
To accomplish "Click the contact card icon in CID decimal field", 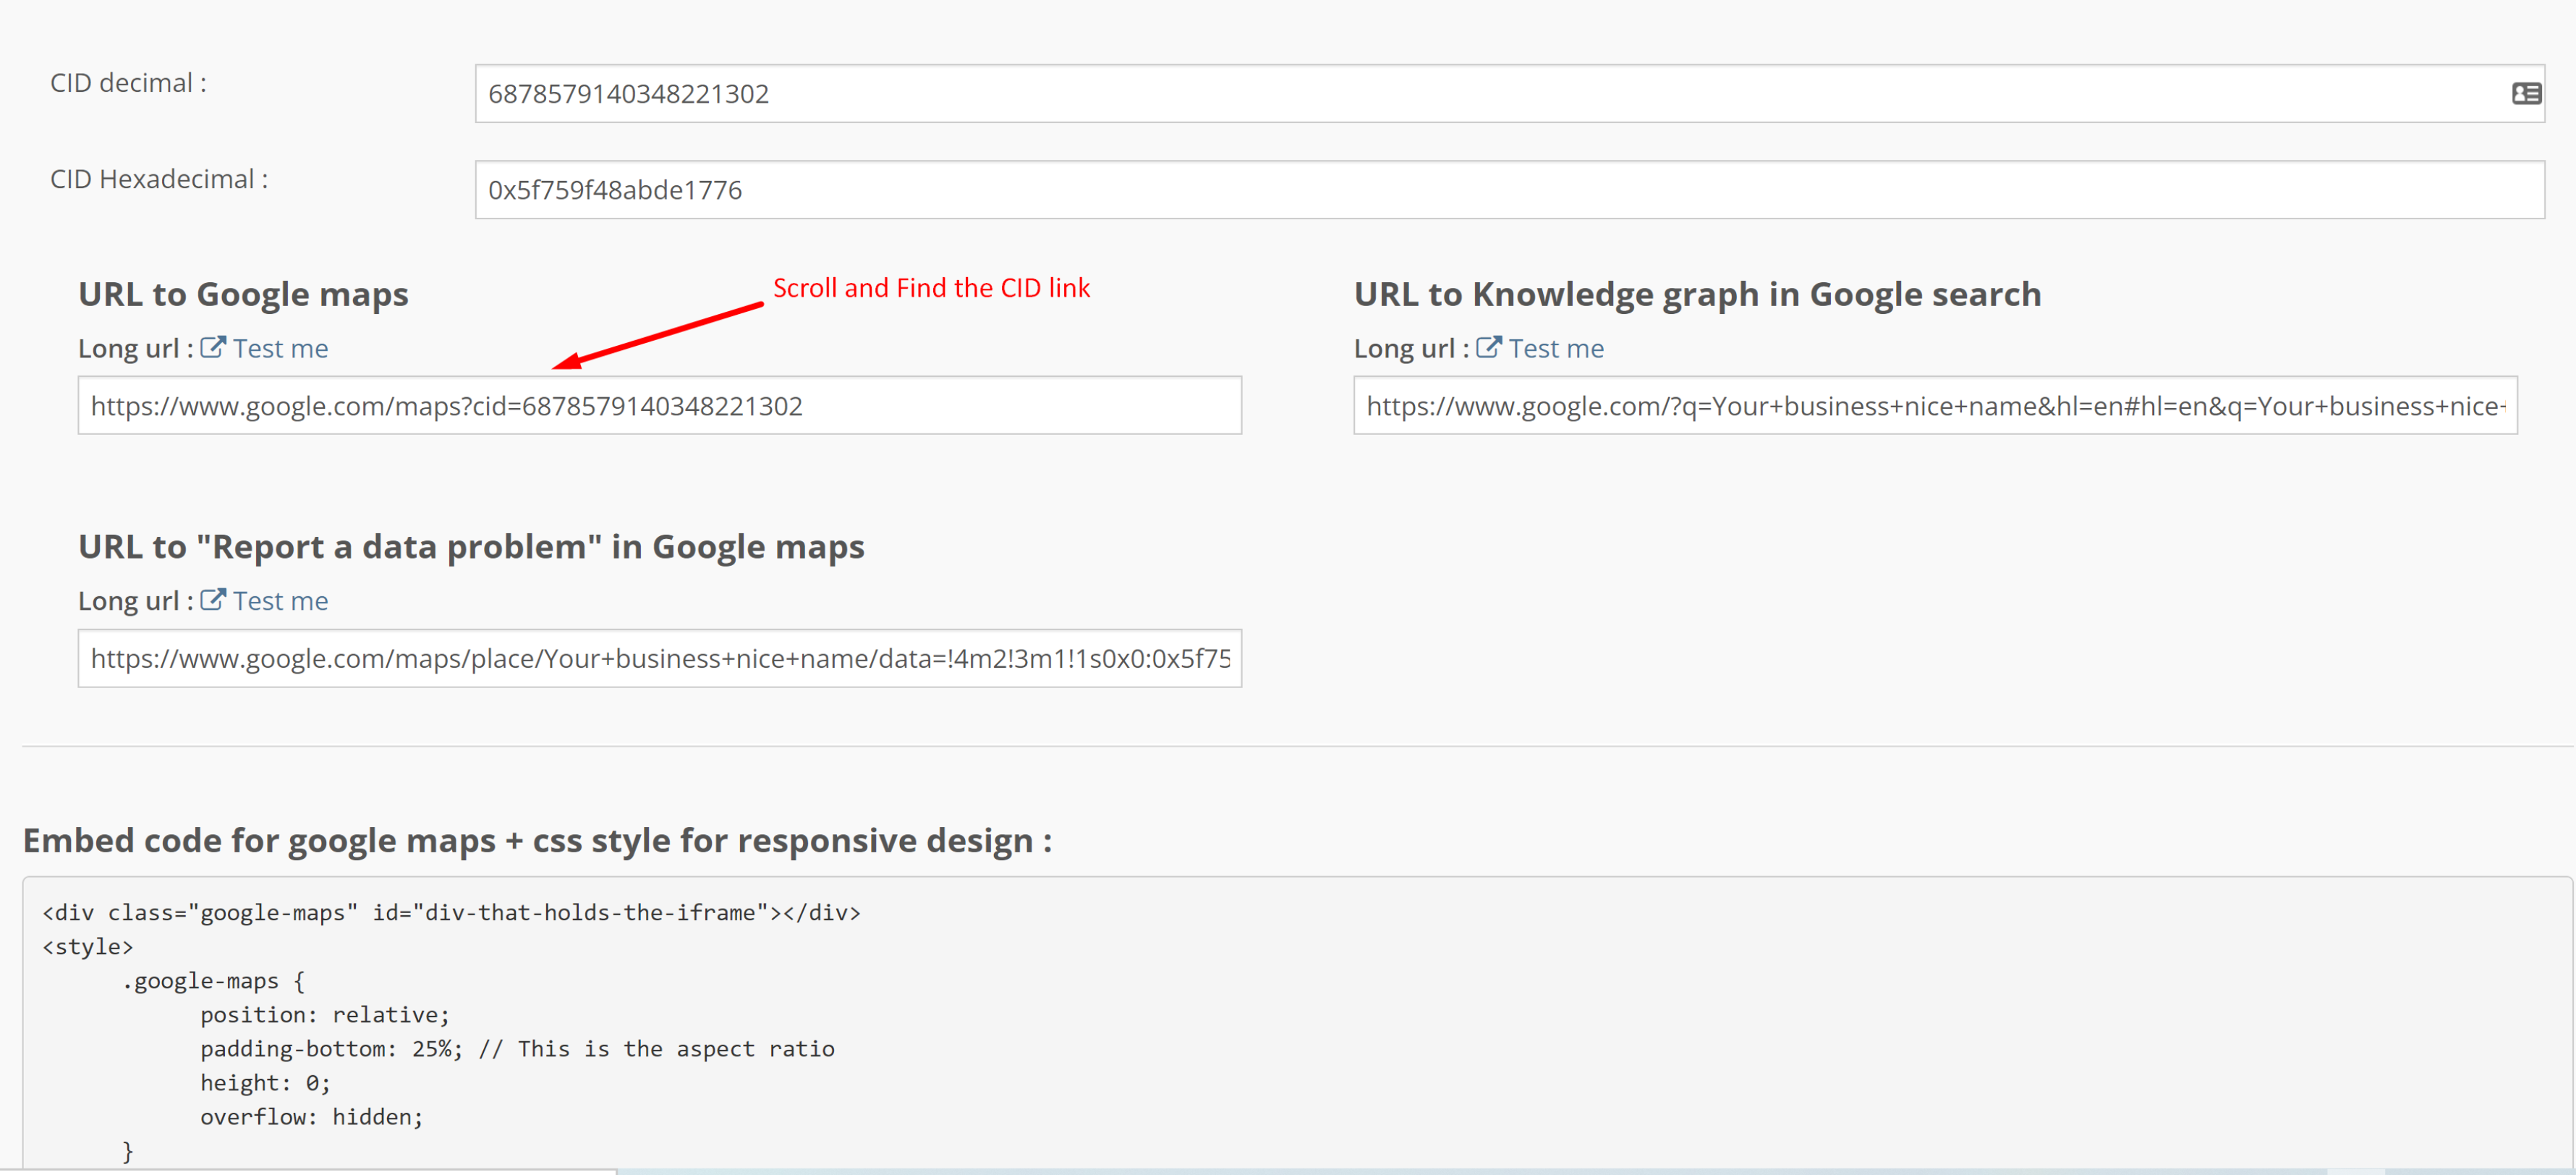I will 2526,93.
